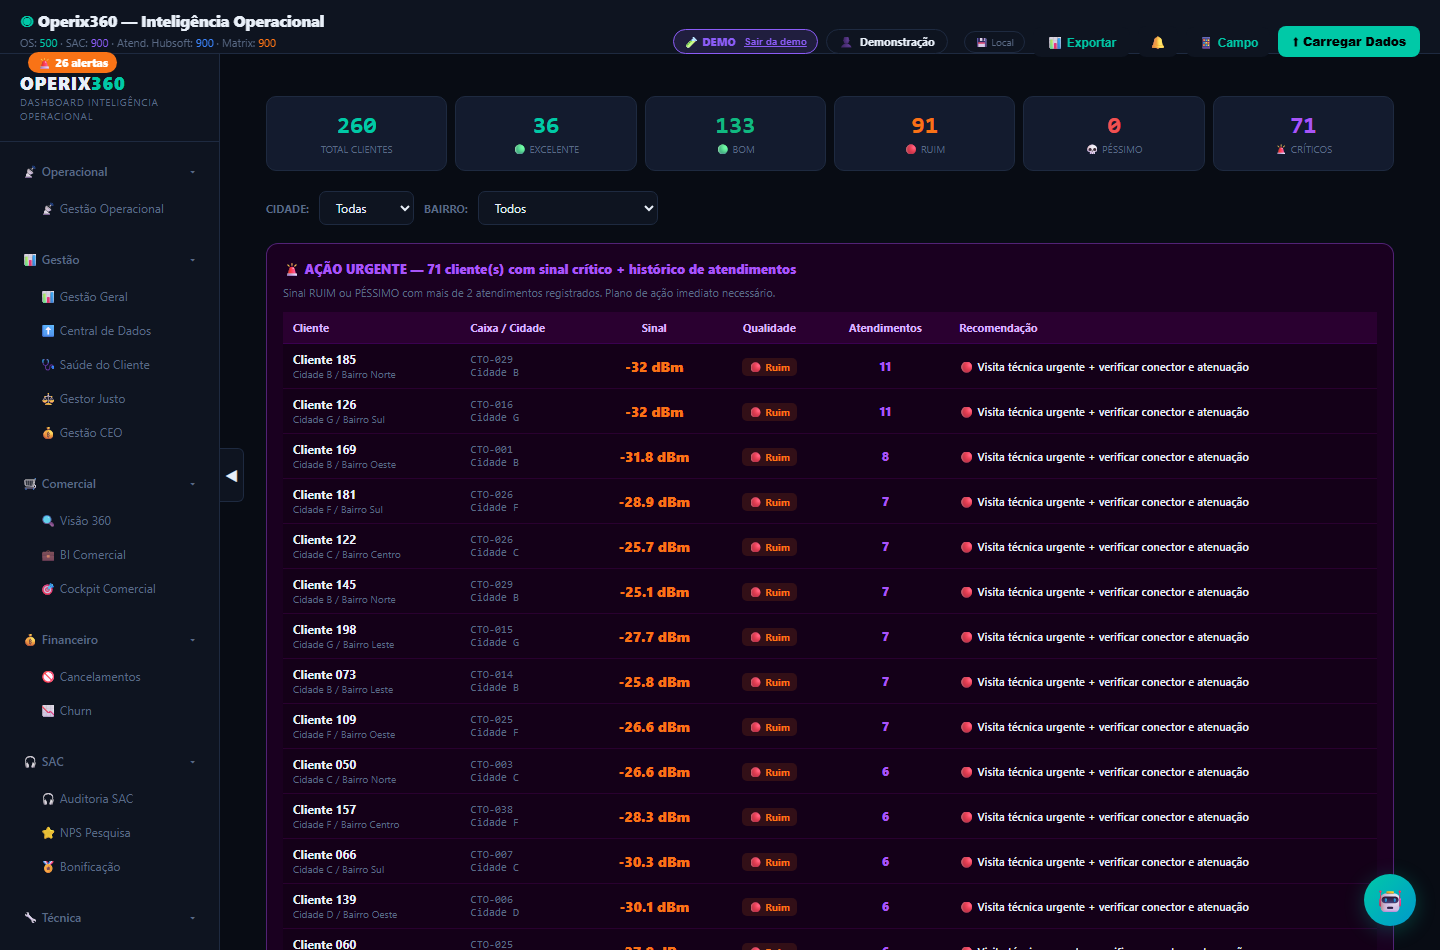Open the Campo button in header

click(1229, 42)
